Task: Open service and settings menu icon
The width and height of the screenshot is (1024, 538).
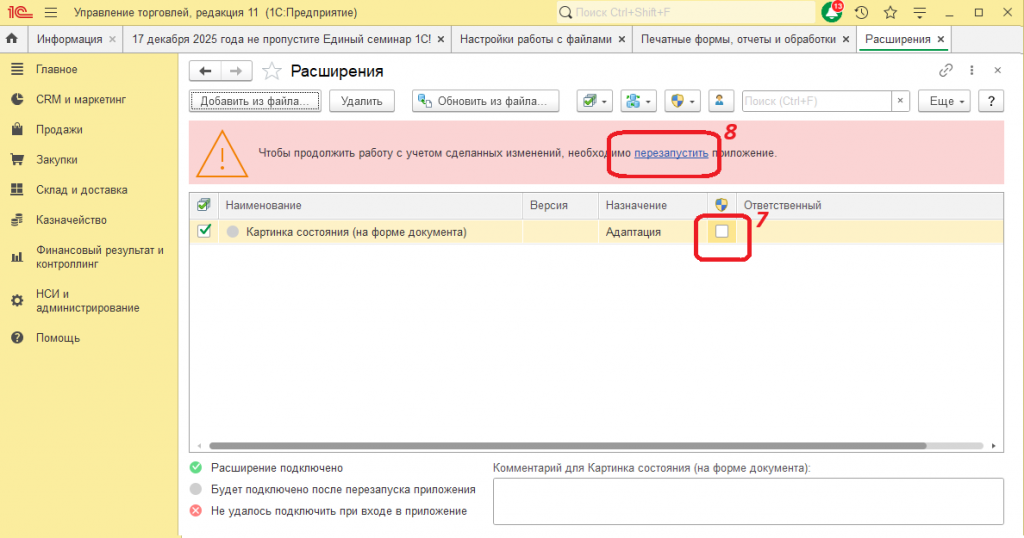Action: point(920,12)
